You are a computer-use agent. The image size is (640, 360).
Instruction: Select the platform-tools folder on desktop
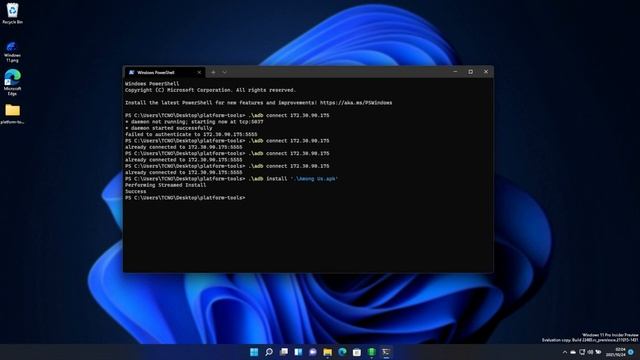pos(12,114)
